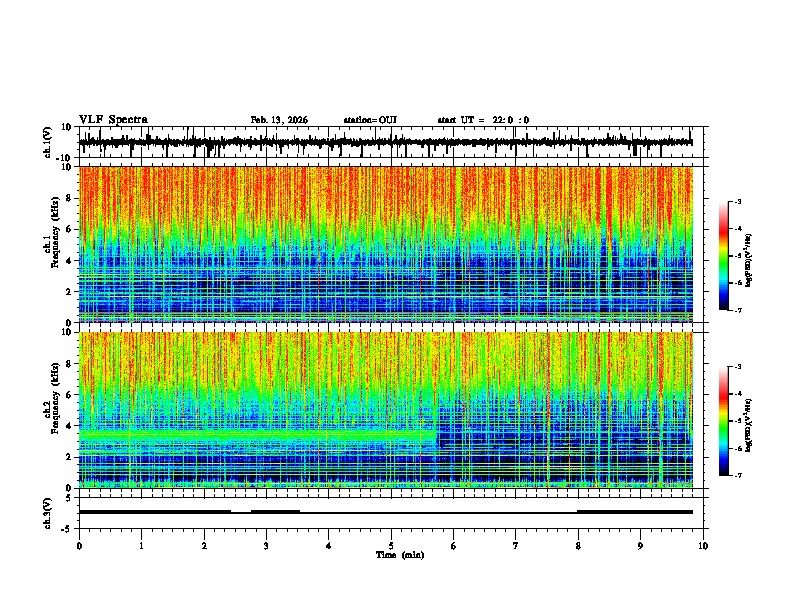This screenshot has height=612, width=792.
Task: Click time axis tick label "2"
Action: [204, 546]
